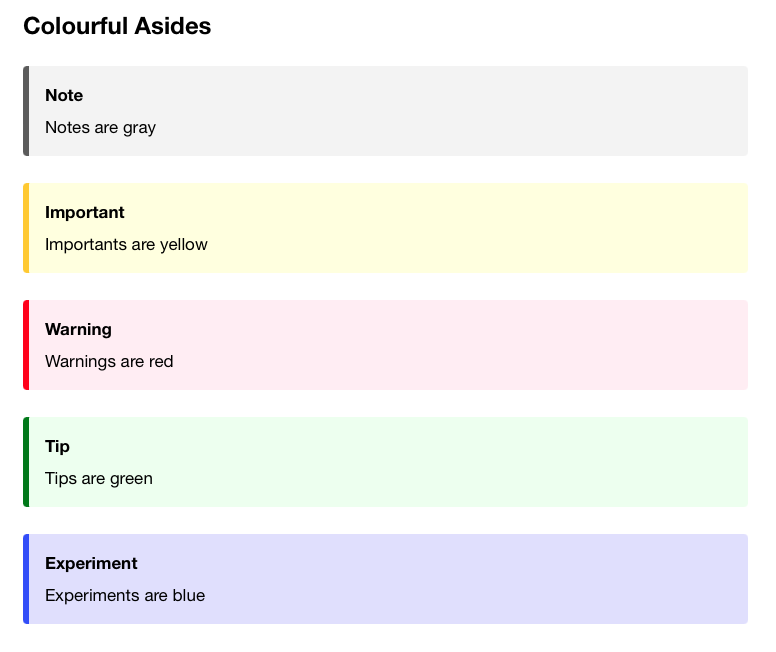The height and width of the screenshot is (652, 776).
Task: Select the 'Warnings are red' text
Action: click(x=109, y=361)
